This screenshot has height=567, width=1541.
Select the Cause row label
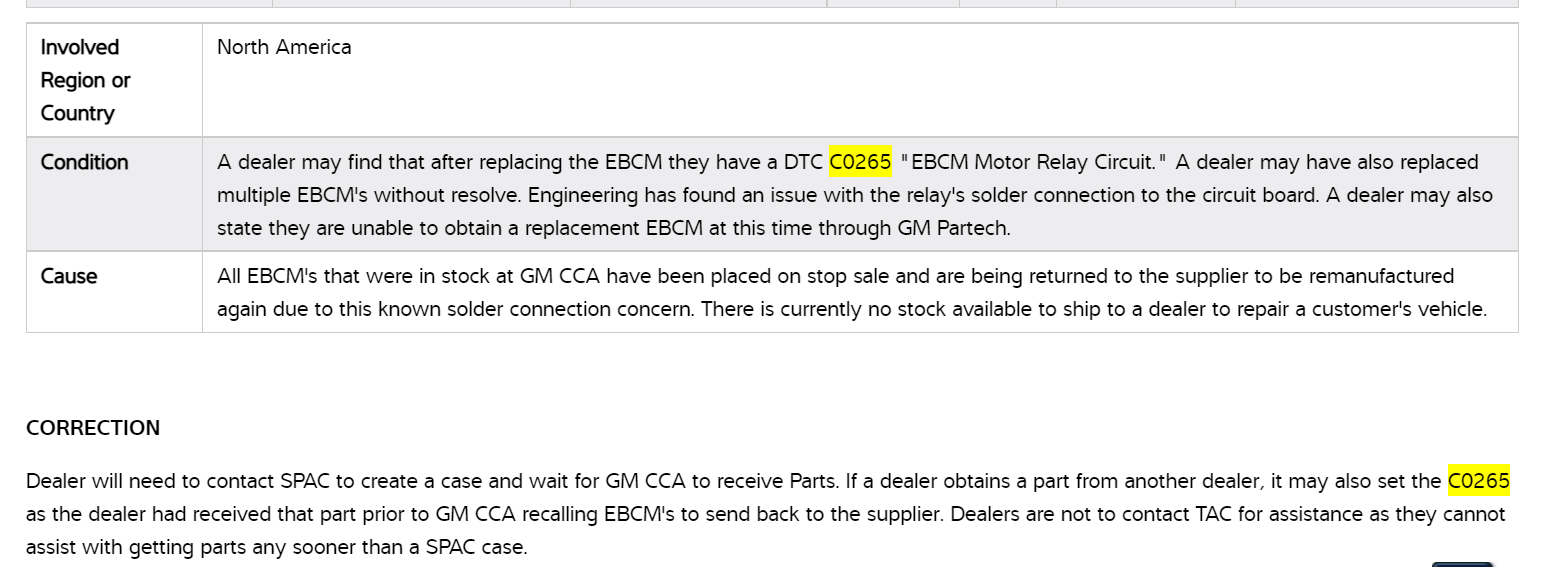coord(69,276)
